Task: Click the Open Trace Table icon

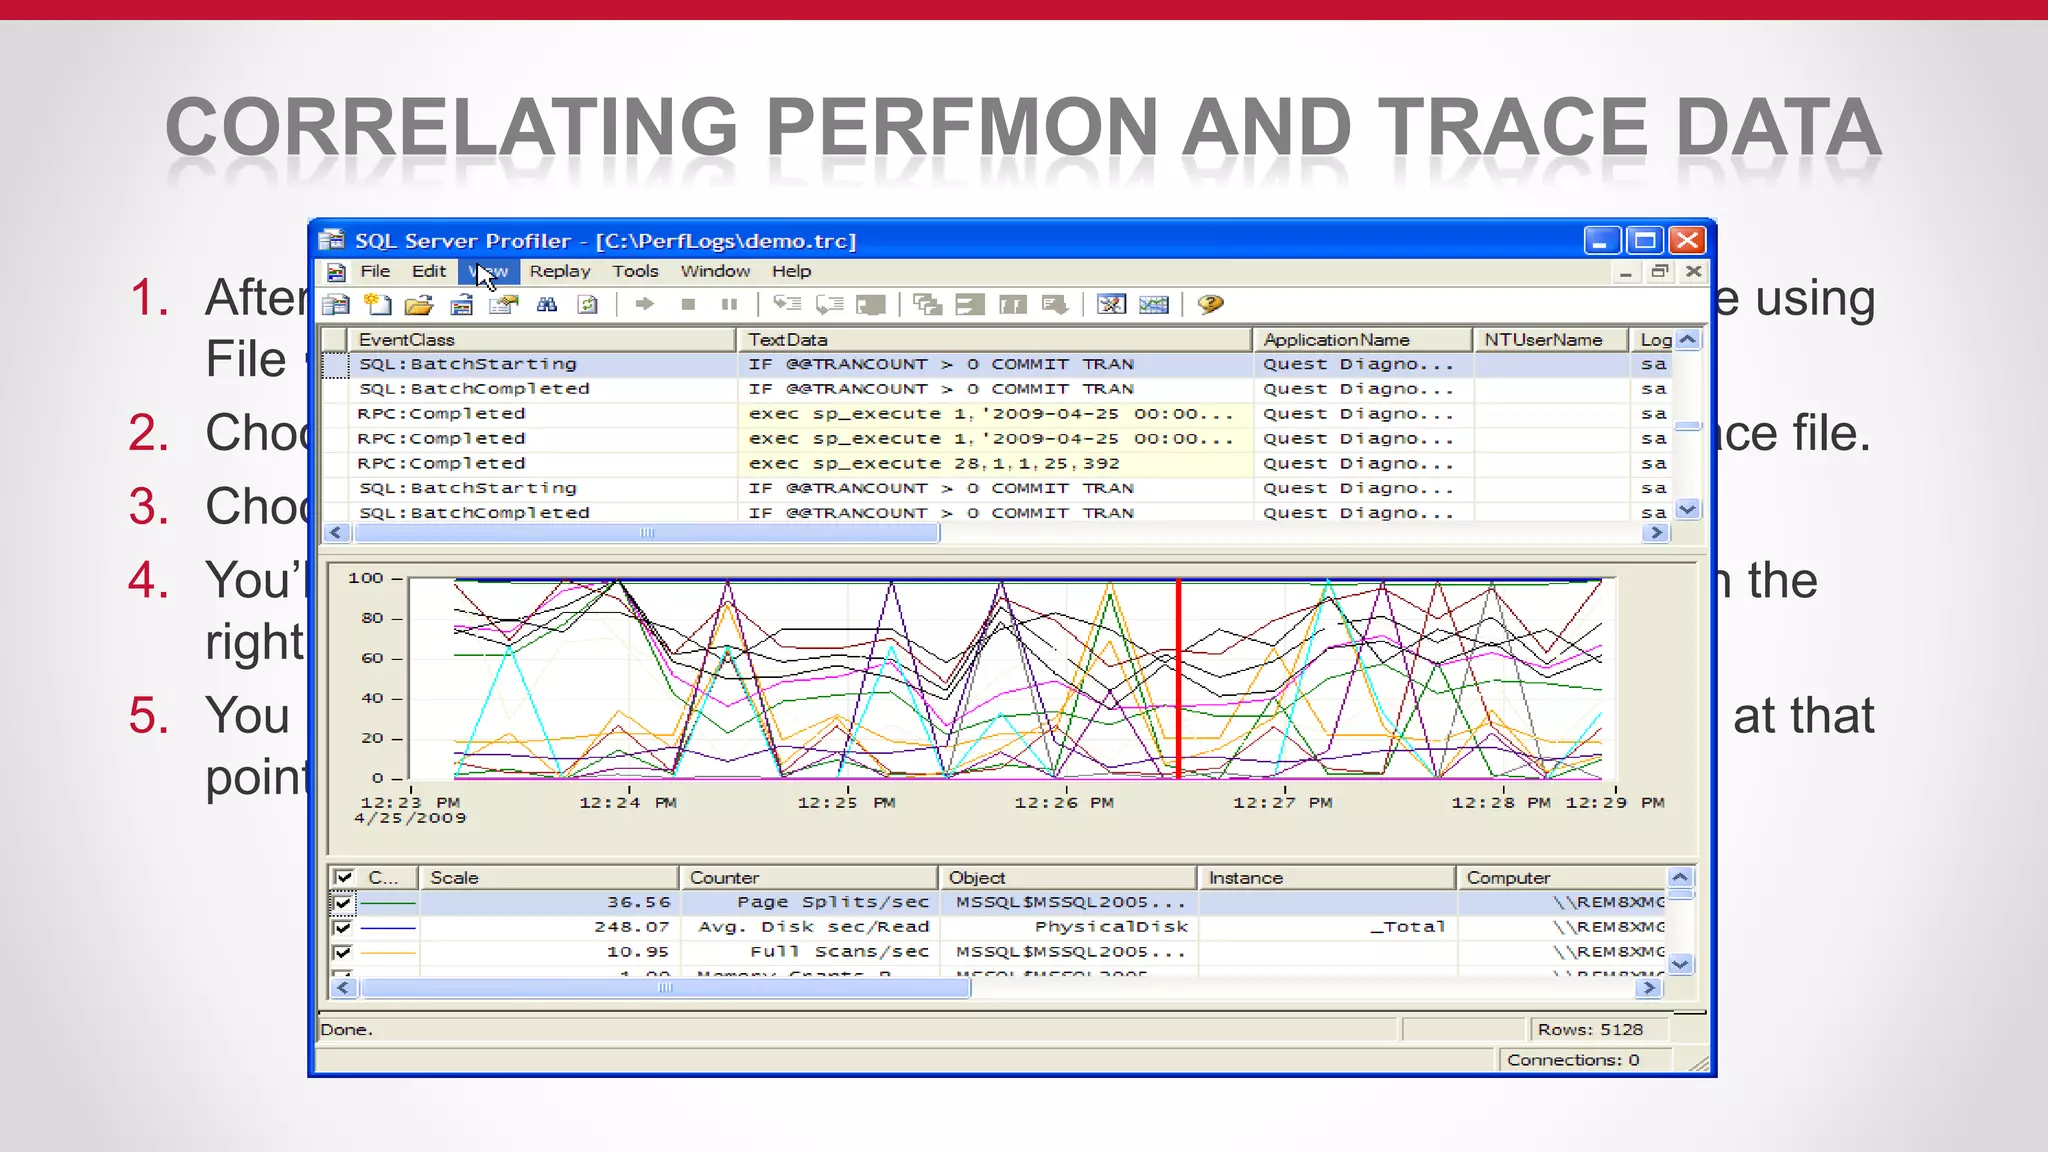Action: pyautogui.click(x=461, y=305)
